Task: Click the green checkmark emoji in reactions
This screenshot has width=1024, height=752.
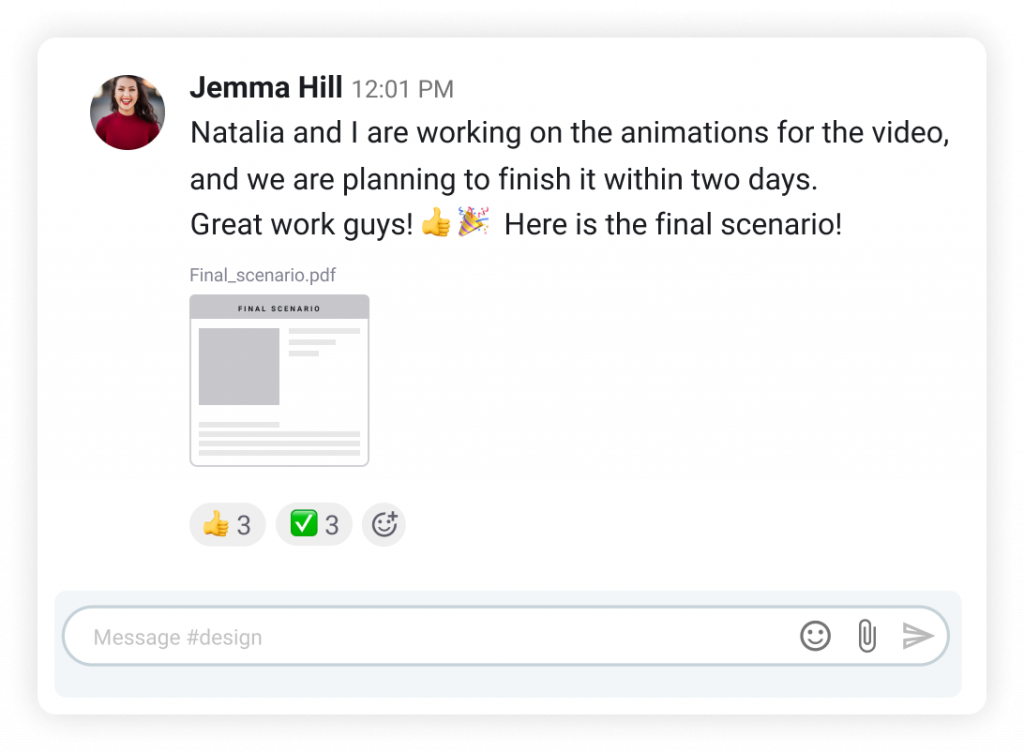Action: coord(304,524)
